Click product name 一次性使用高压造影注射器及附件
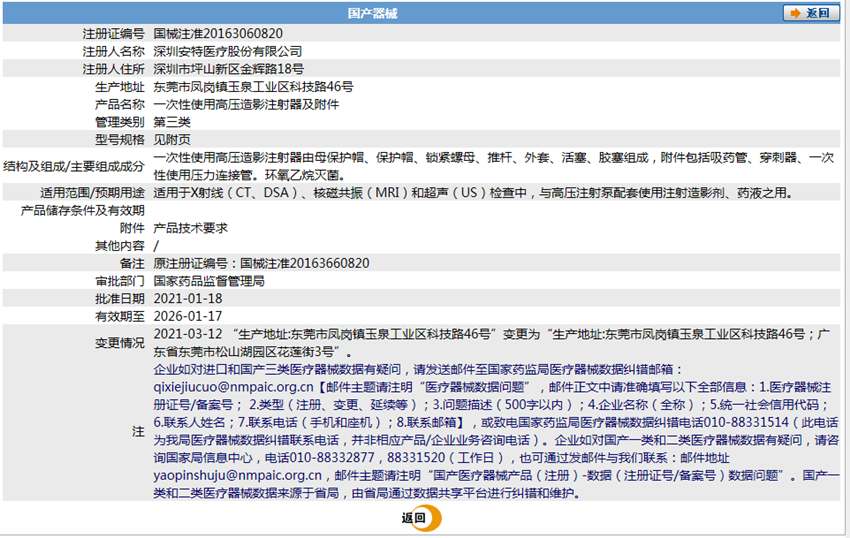The image size is (850, 538). (x=246, y=104)
